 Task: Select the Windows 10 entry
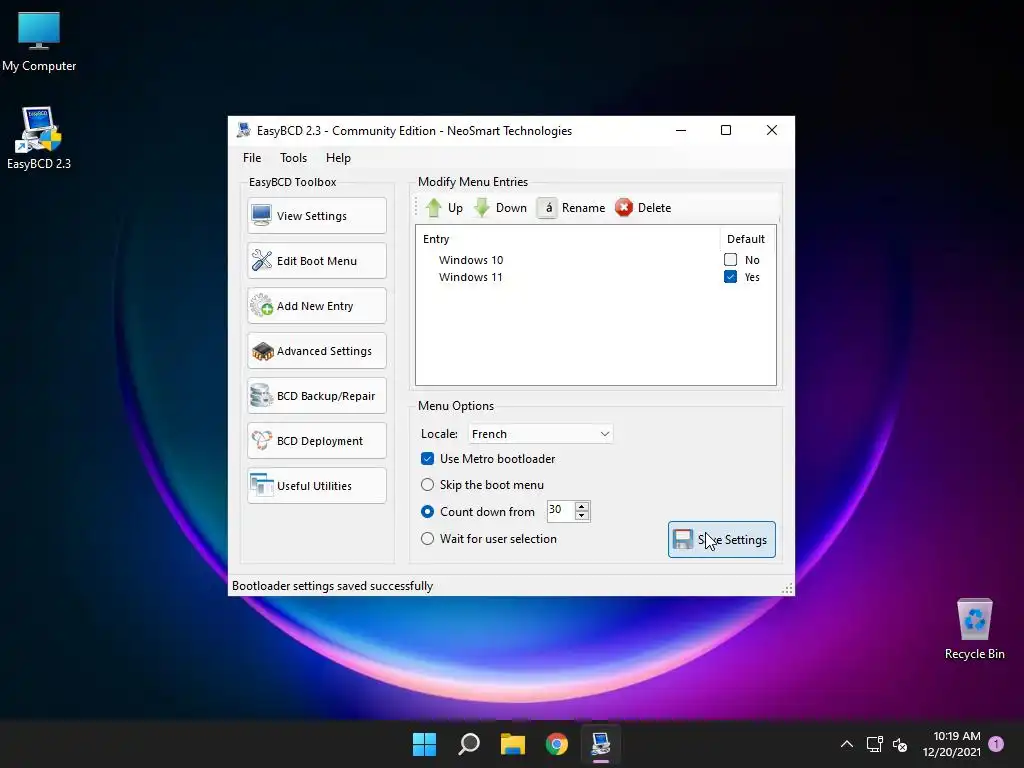tap(471, 260)
